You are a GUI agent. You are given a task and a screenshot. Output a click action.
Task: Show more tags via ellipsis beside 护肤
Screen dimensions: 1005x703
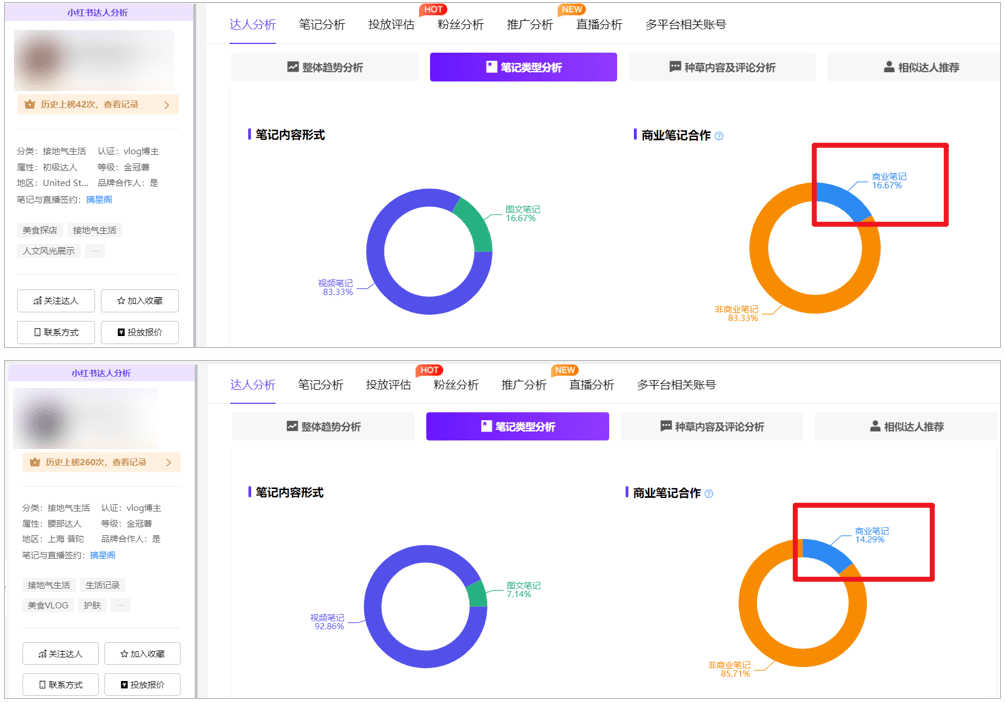tap(120, 606)
